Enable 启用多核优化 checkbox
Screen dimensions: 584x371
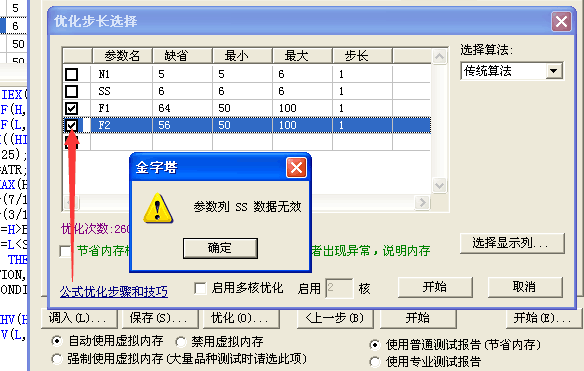(x=200, y=288)
